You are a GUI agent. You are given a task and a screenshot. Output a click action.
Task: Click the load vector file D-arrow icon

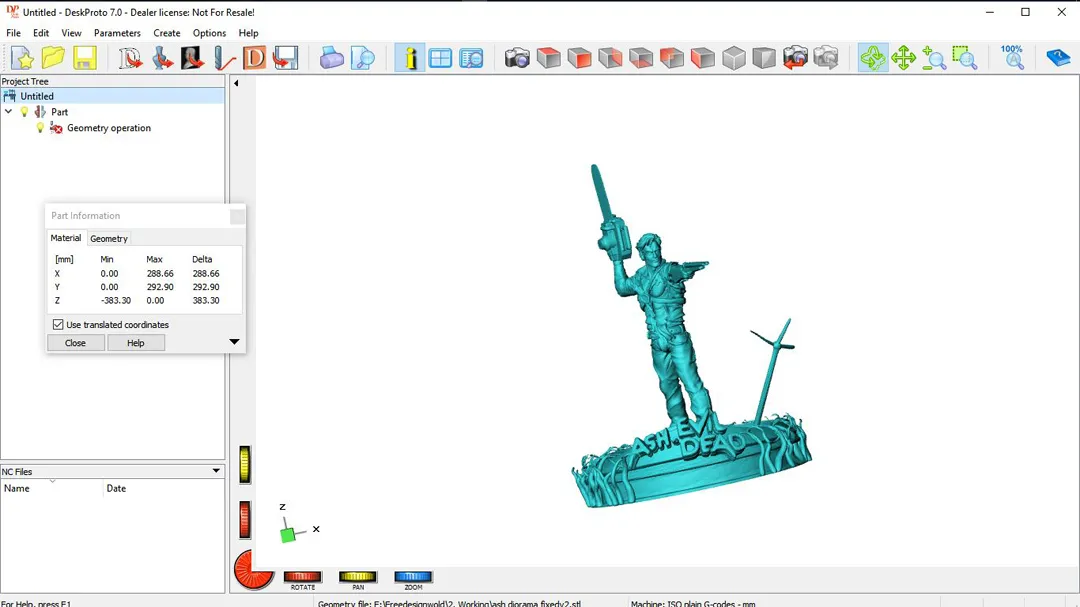click(130, 58)
